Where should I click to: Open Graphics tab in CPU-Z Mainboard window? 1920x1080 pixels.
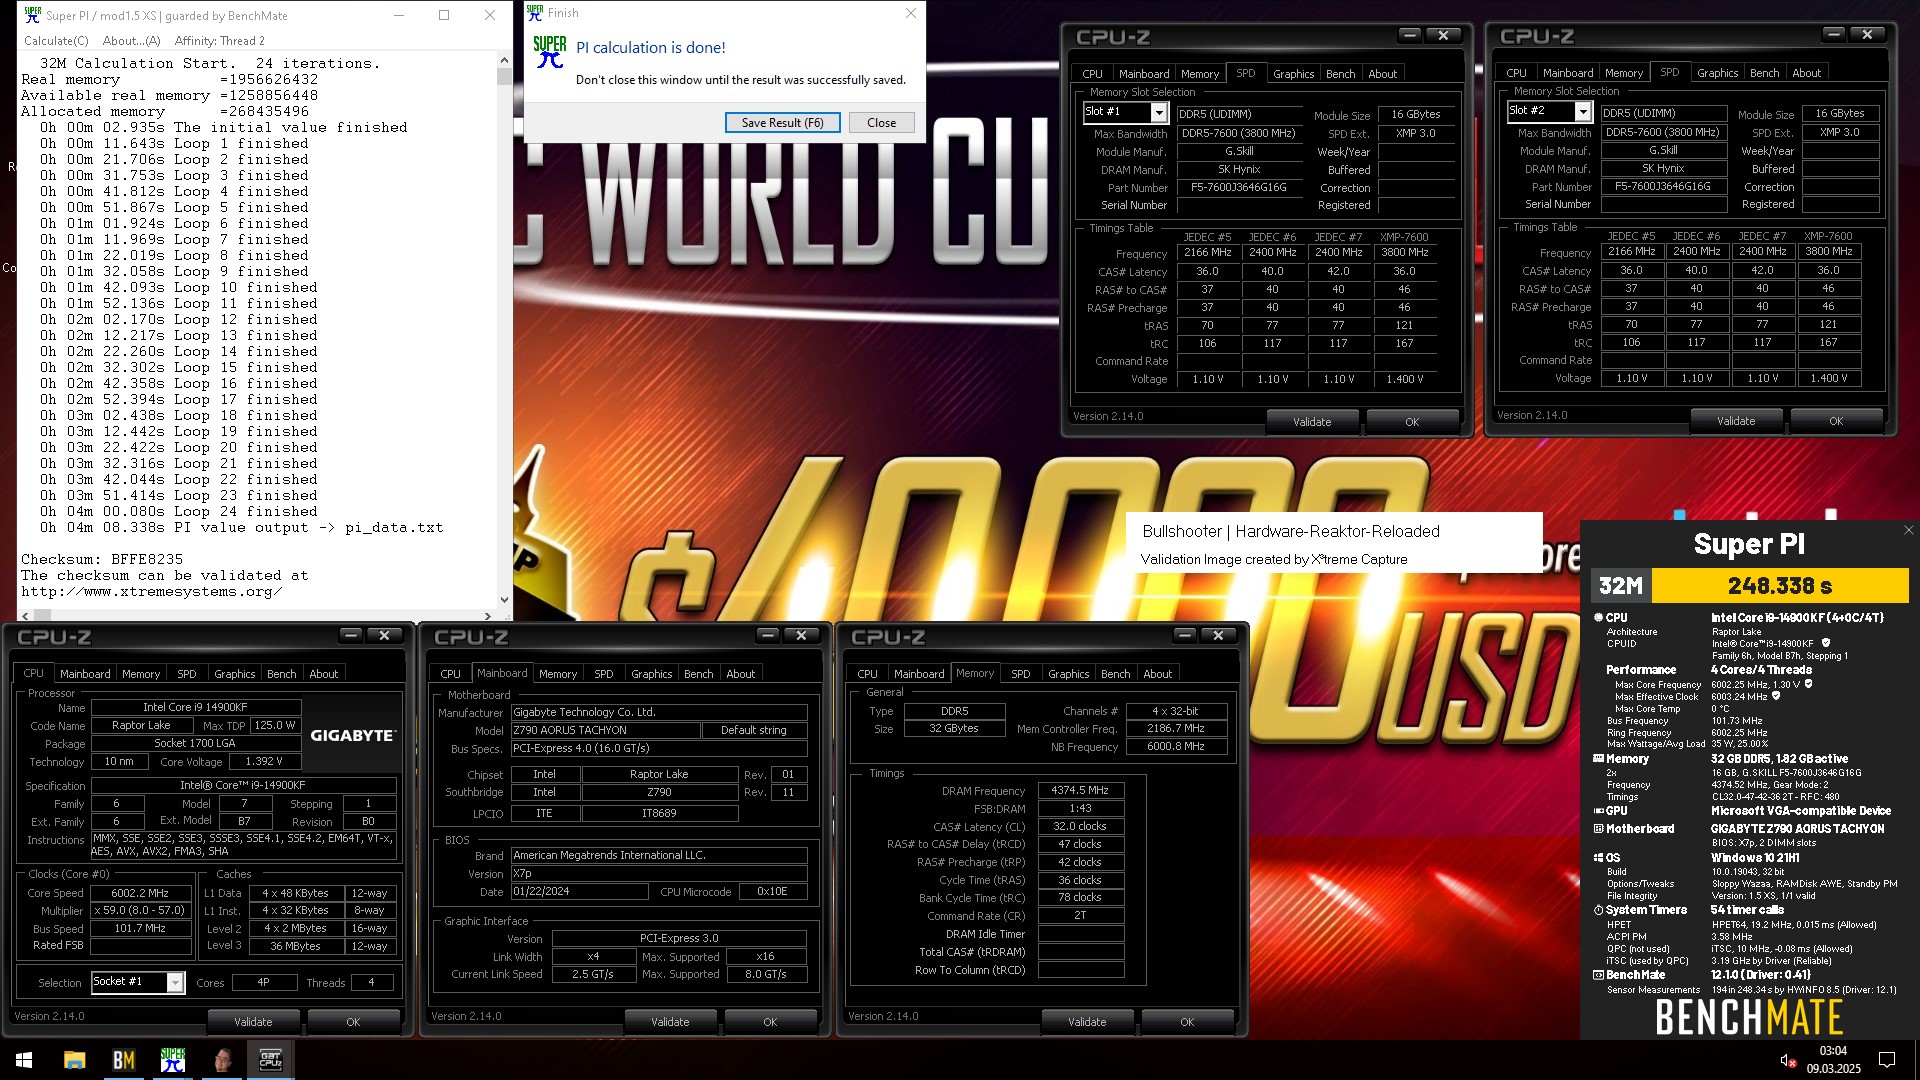tap(652, 674)
